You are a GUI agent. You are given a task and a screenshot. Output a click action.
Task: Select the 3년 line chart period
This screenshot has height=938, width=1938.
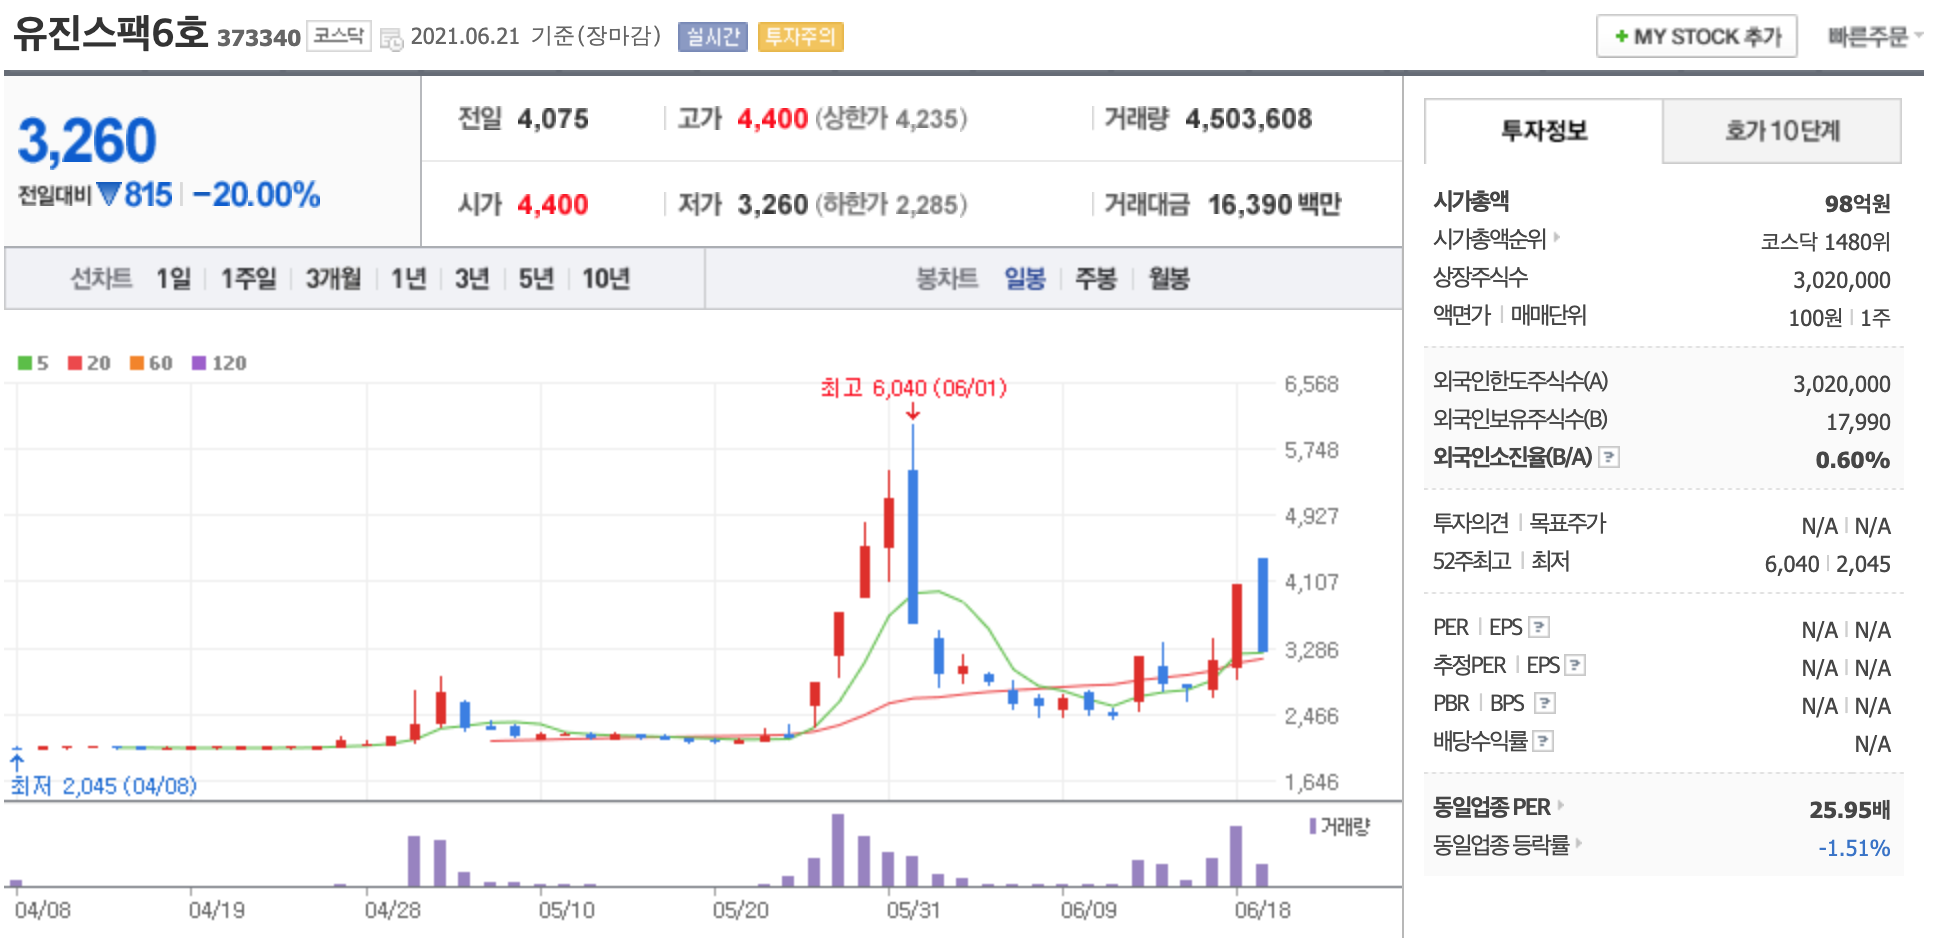[472, 278]
